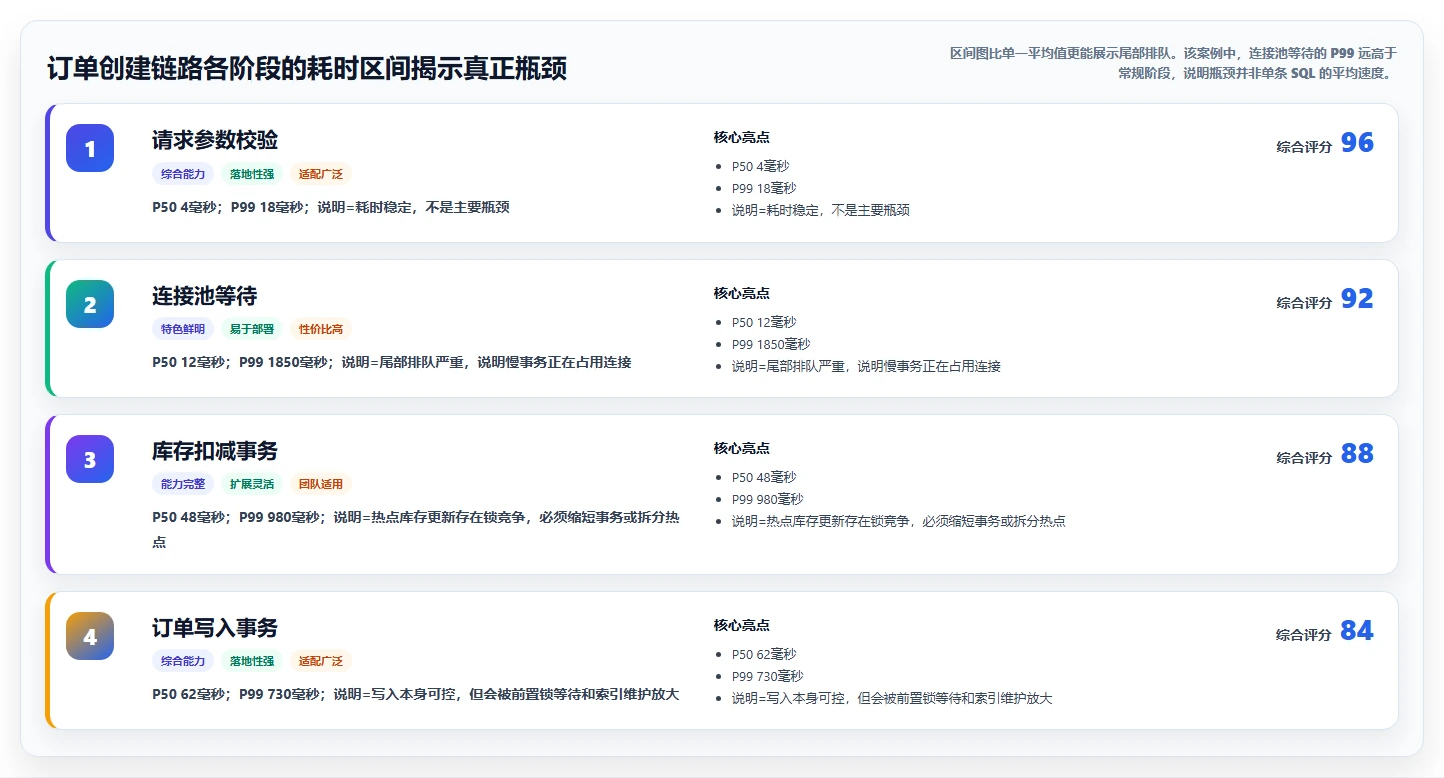Click 核心亮点 heading in 连接池等待 card
1444x778 pixels.
tap(742, 293)
